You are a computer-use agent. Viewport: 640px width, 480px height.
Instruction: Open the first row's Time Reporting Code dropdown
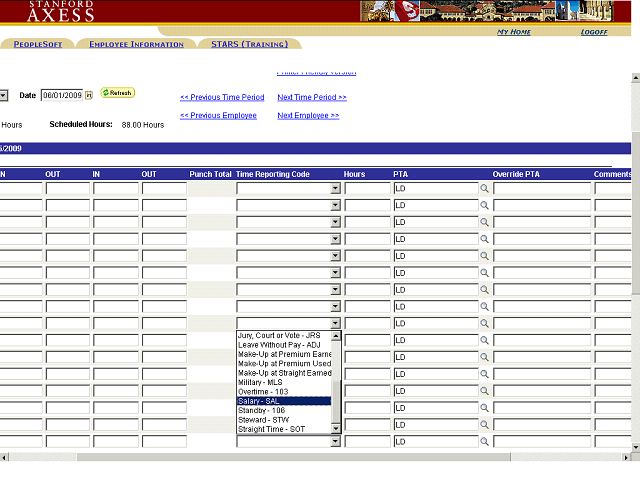[x=335, y=188]
